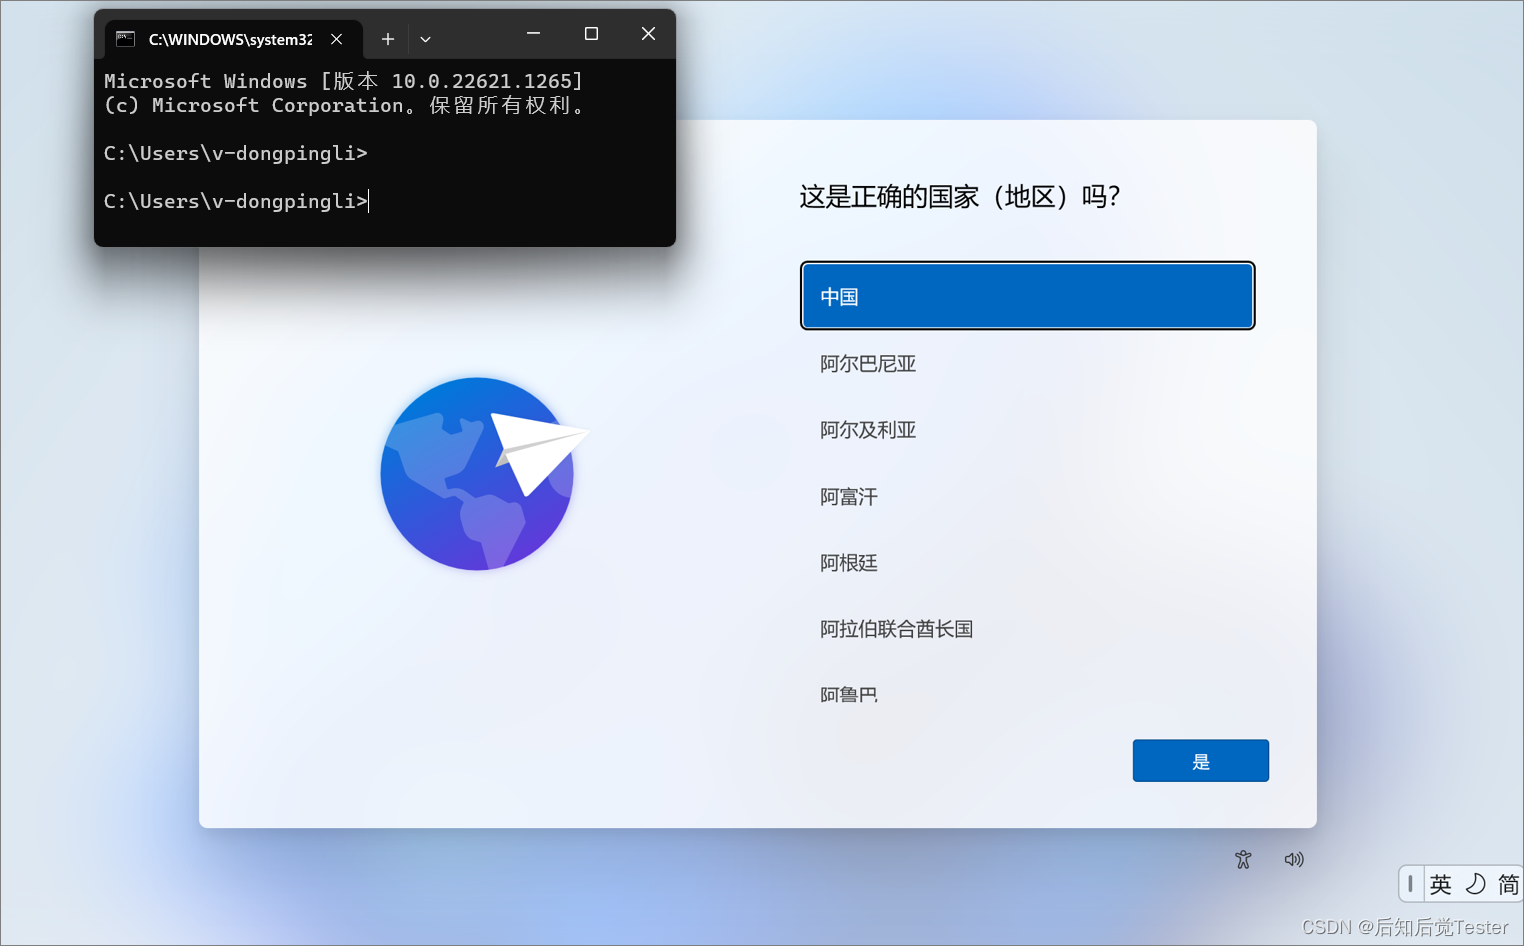Select 阿鲁巴 from the country list

[x=848, y=694]
